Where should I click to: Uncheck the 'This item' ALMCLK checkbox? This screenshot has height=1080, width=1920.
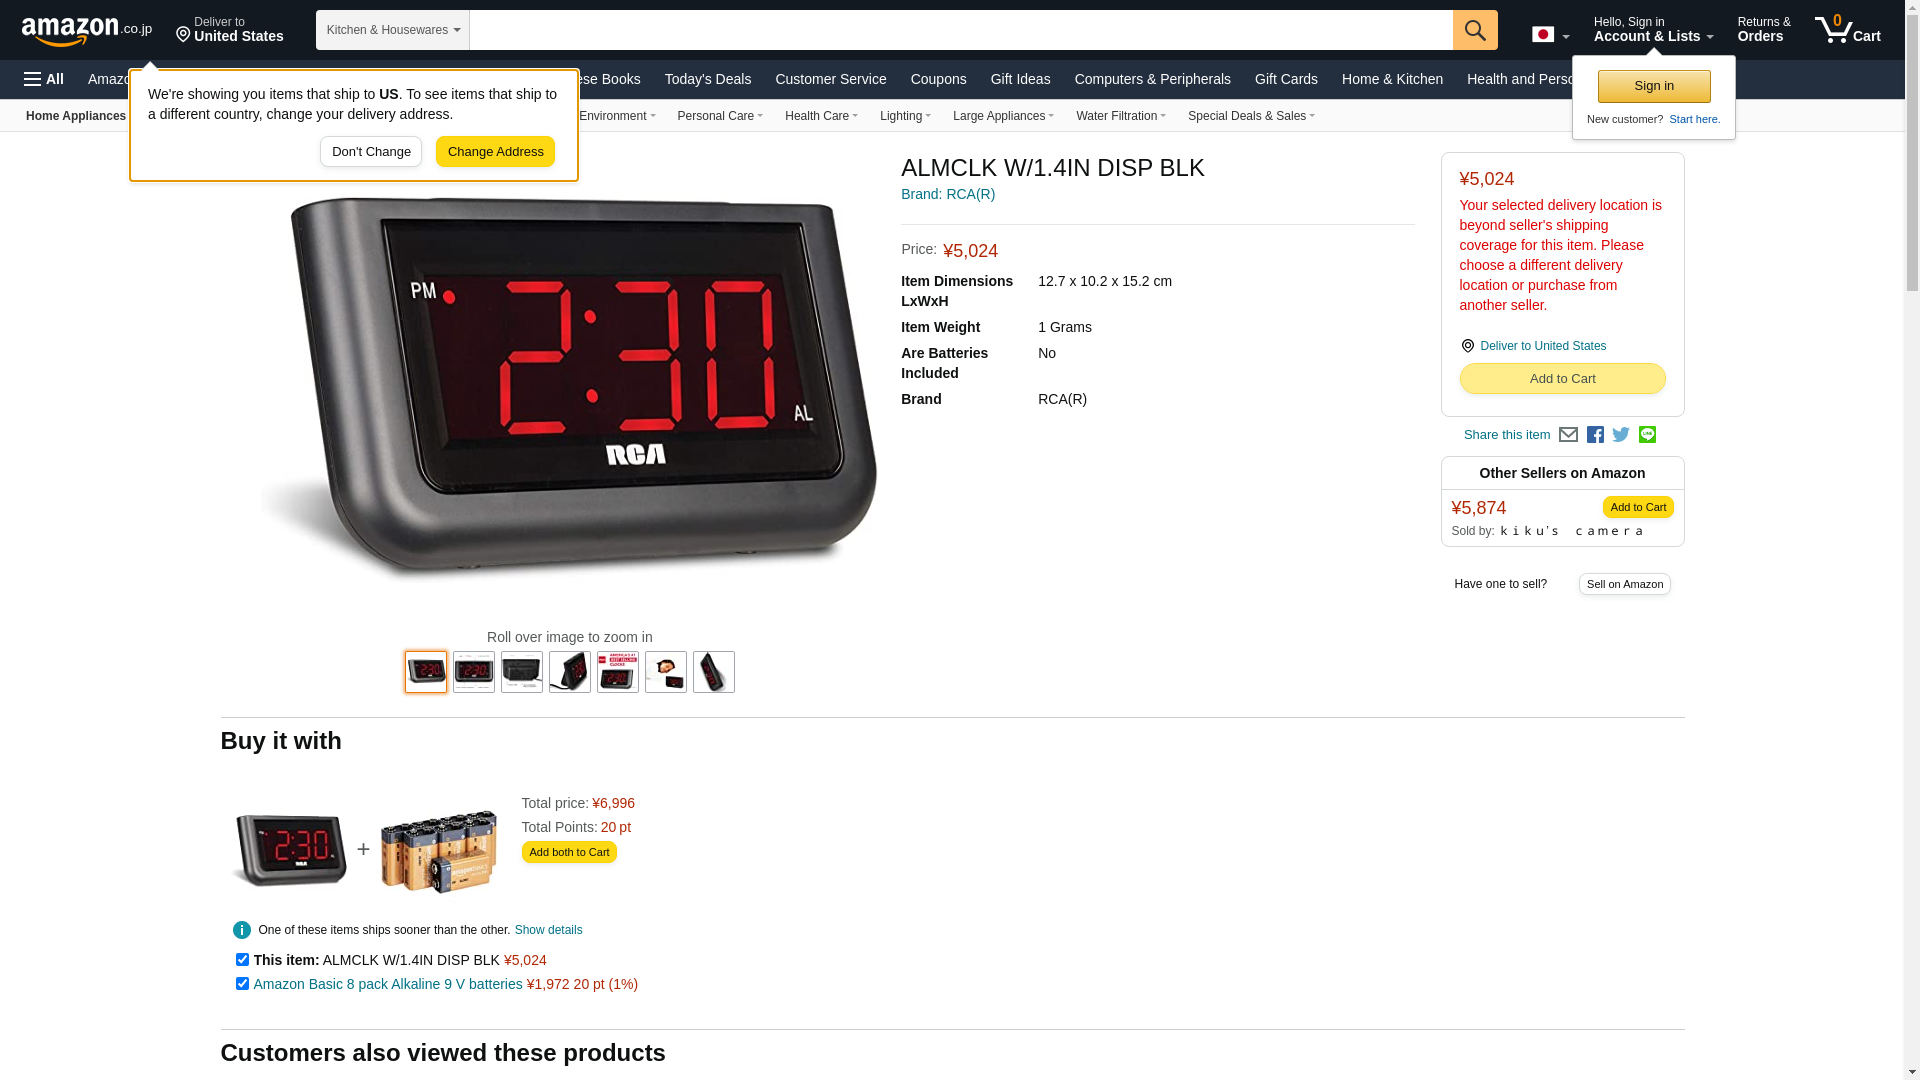[x=242, y=960]
